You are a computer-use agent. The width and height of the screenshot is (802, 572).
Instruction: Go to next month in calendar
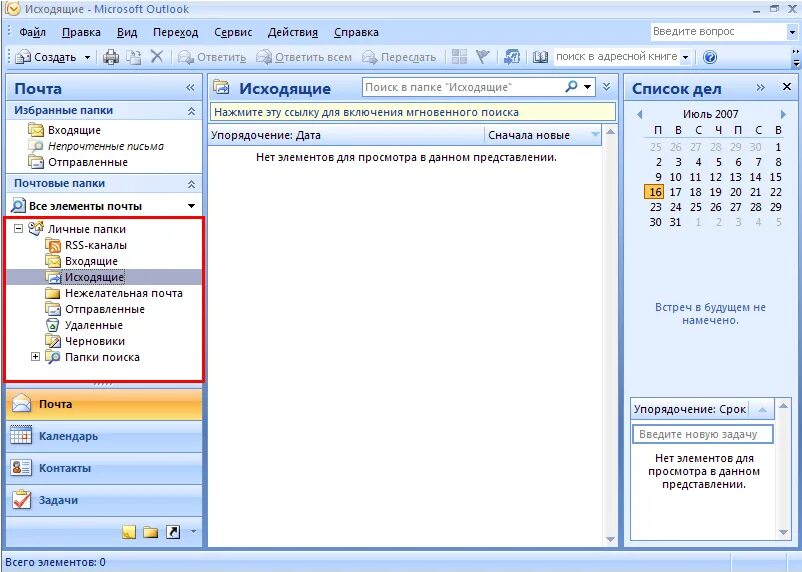tap(783, 114)
